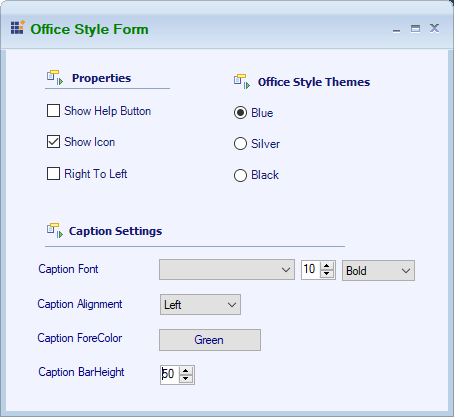Viewport: 454px width, 417px height.
Task: Open the Bold font style dropdown
Action: 378,270
